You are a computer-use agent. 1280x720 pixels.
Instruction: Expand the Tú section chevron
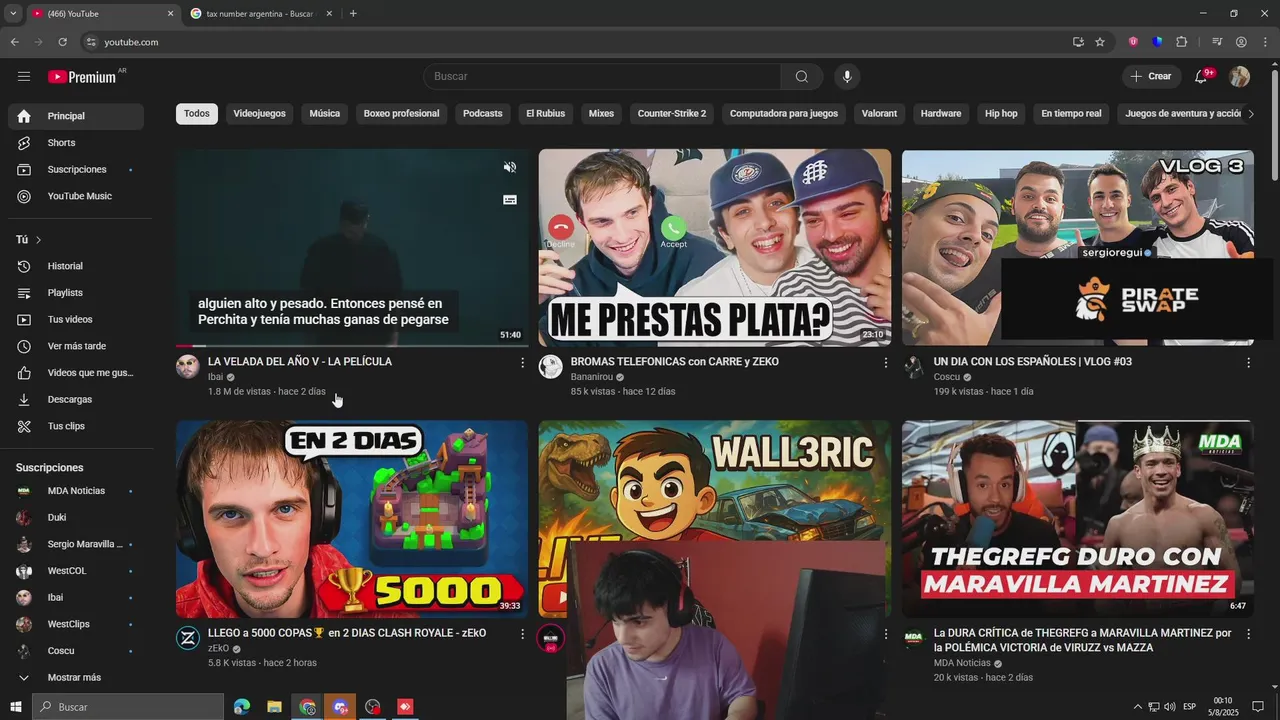[x=38, y=240]
